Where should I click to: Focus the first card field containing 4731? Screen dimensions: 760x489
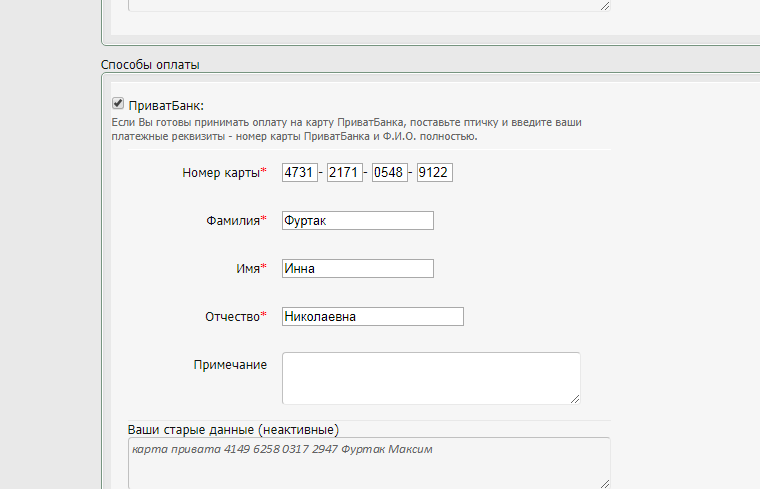coord(299,173)
